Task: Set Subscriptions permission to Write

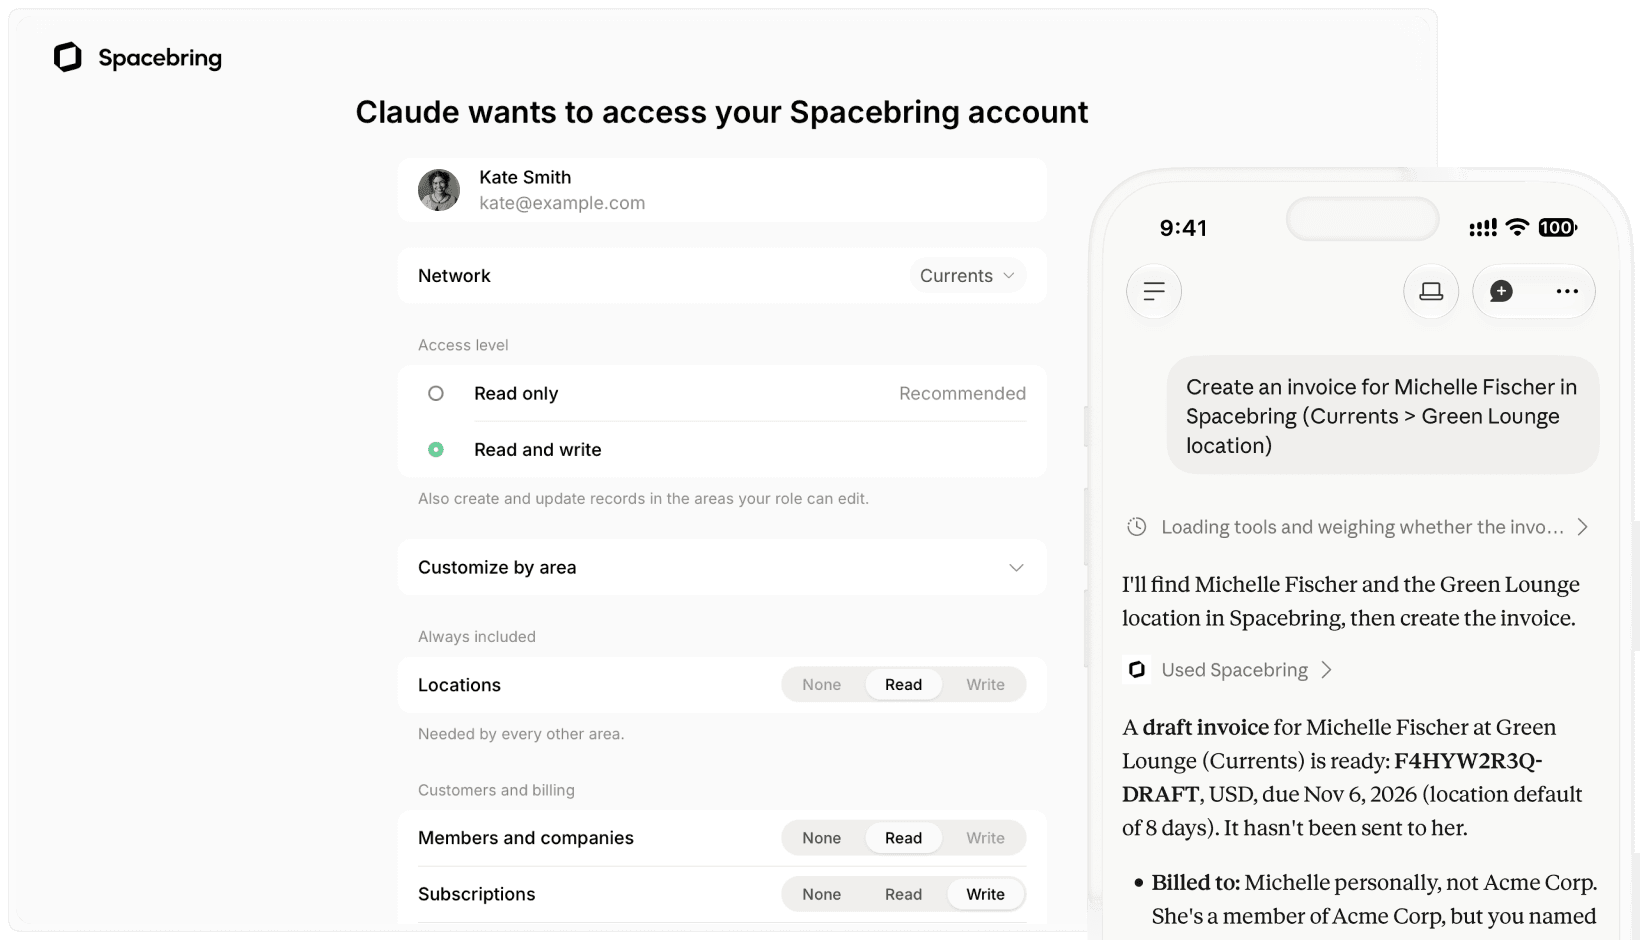Action: [x=985, y=894]
